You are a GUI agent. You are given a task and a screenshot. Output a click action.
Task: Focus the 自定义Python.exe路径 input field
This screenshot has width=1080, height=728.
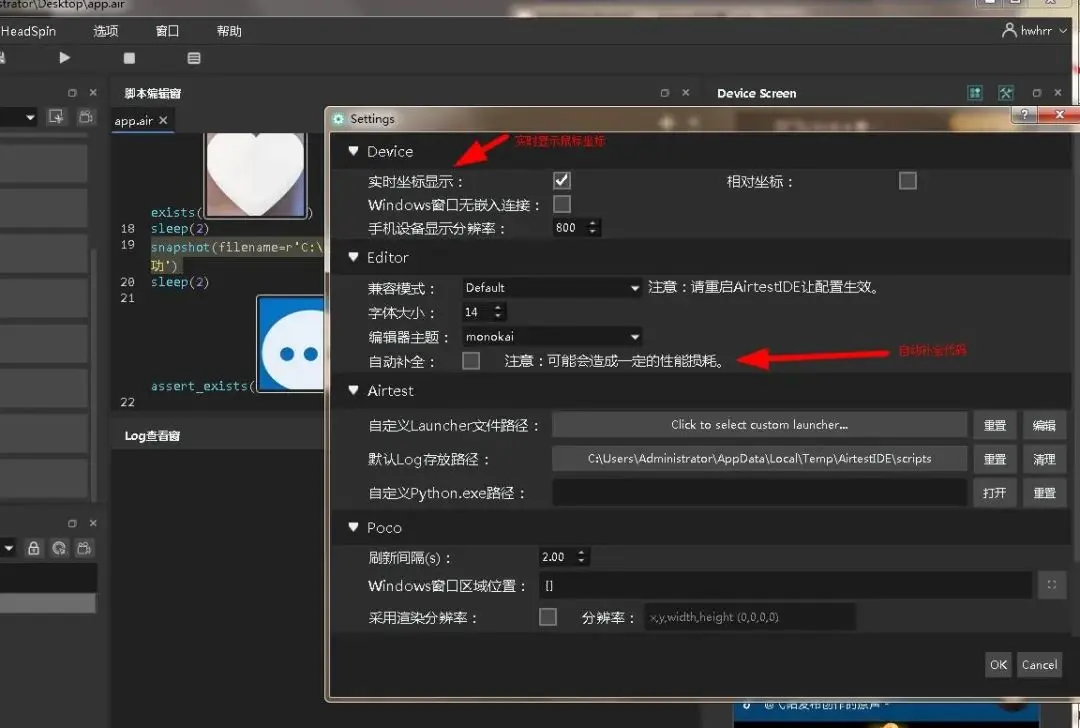[759, 492]
